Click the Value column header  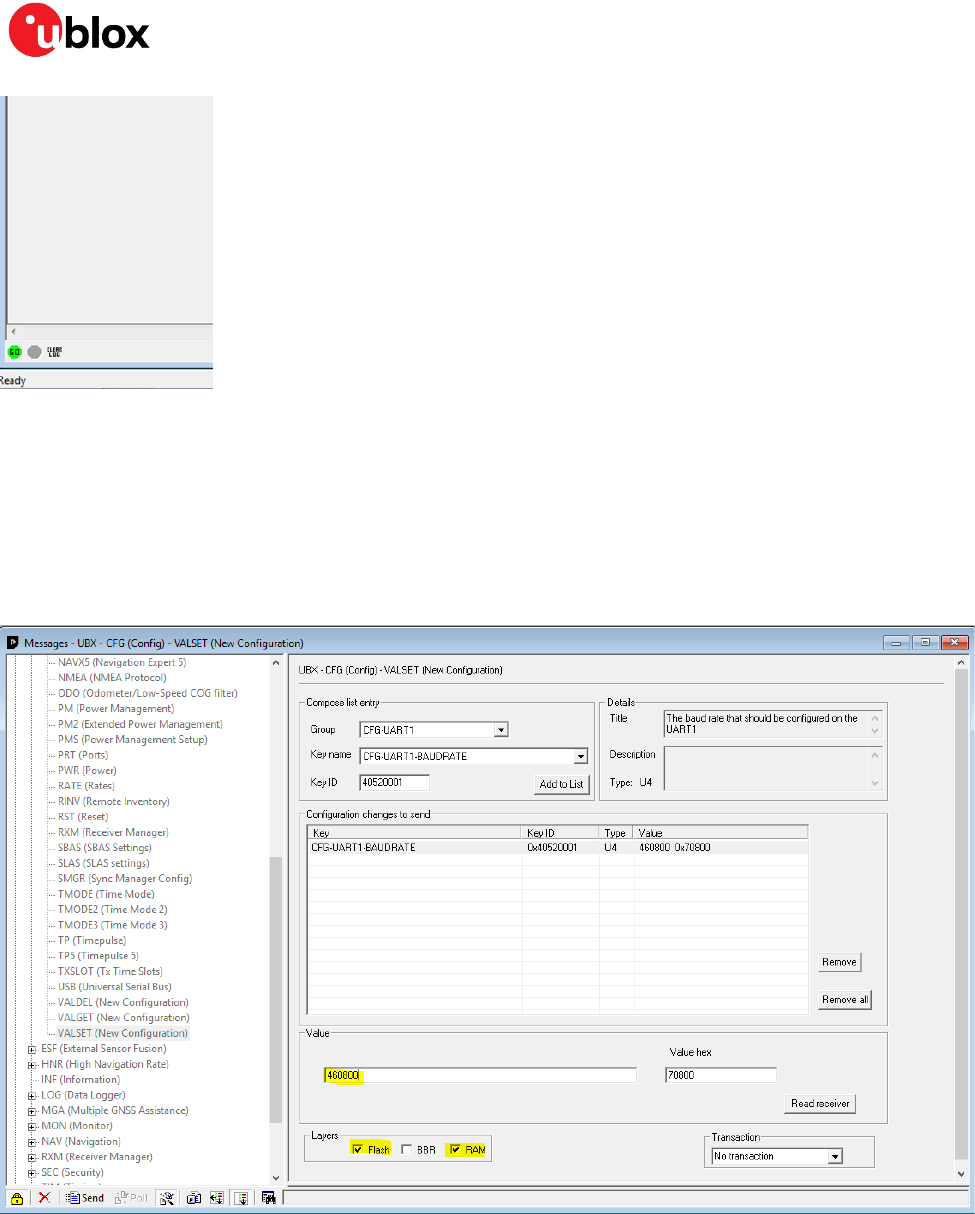point(720,832)
